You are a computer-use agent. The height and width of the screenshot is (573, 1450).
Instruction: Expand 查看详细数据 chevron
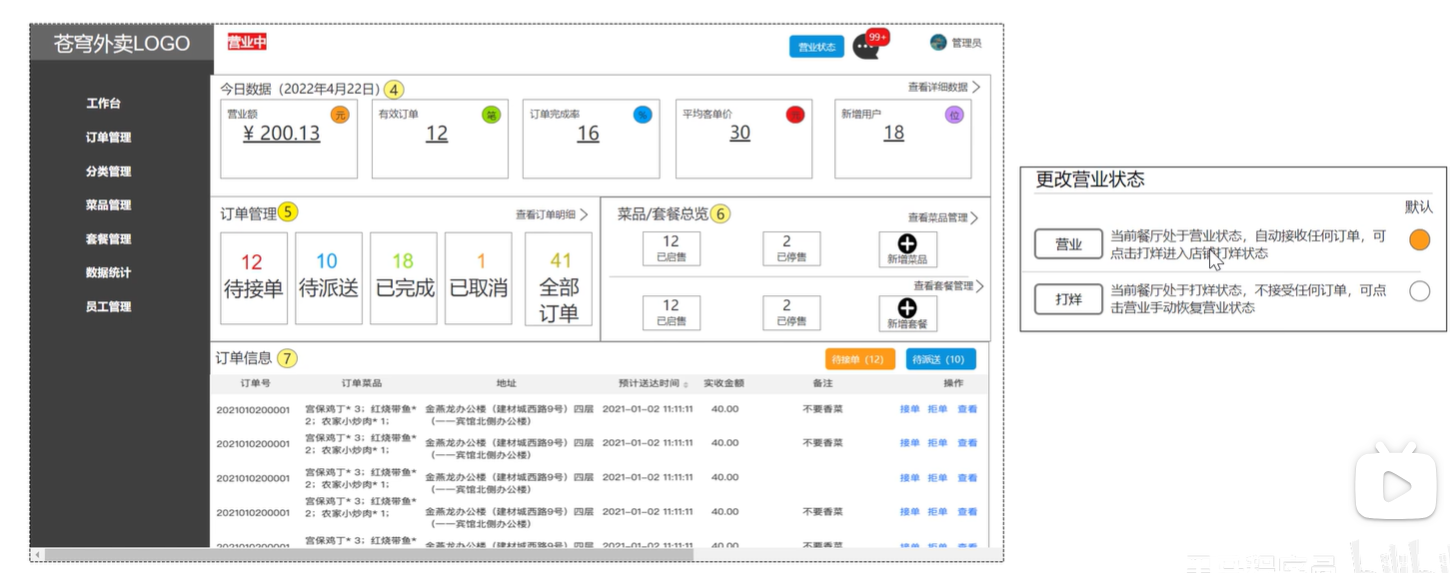976,87
